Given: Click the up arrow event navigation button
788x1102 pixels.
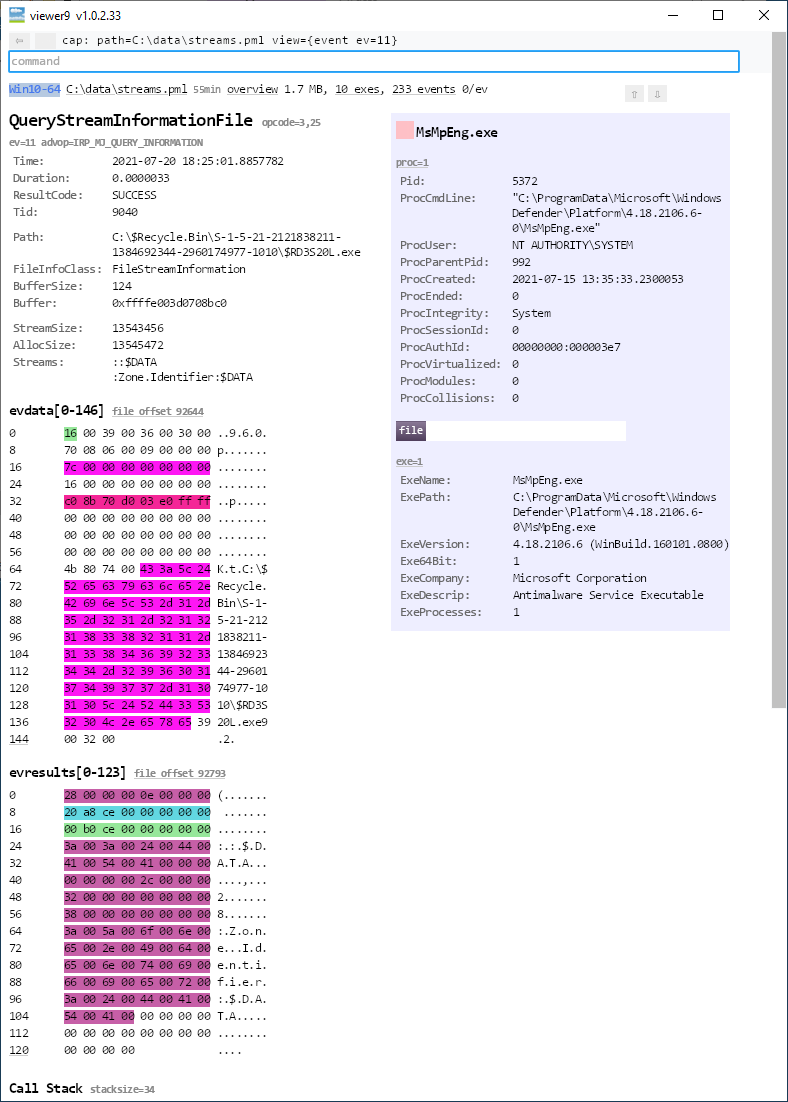Looking at the screenshot, I should point(634,94).
